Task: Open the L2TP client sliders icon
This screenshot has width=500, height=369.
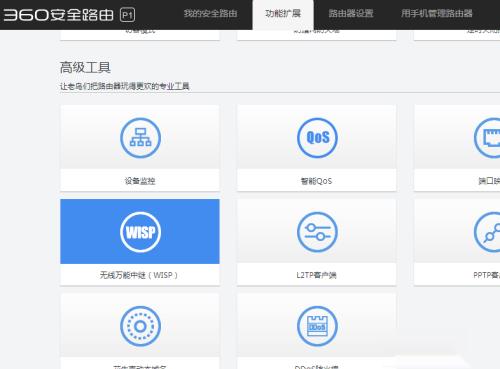Action: 317,232
